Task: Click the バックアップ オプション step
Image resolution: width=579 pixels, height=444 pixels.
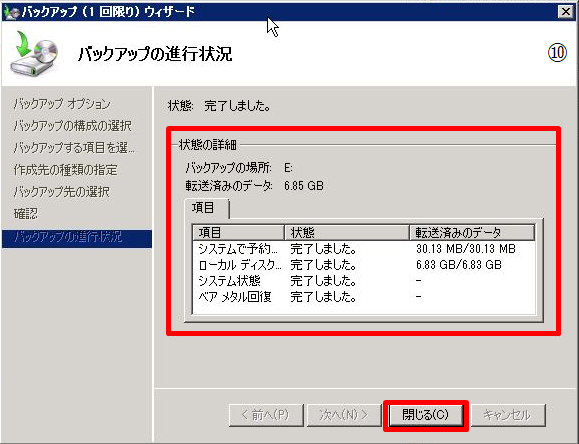Action: tap(62, 104)
